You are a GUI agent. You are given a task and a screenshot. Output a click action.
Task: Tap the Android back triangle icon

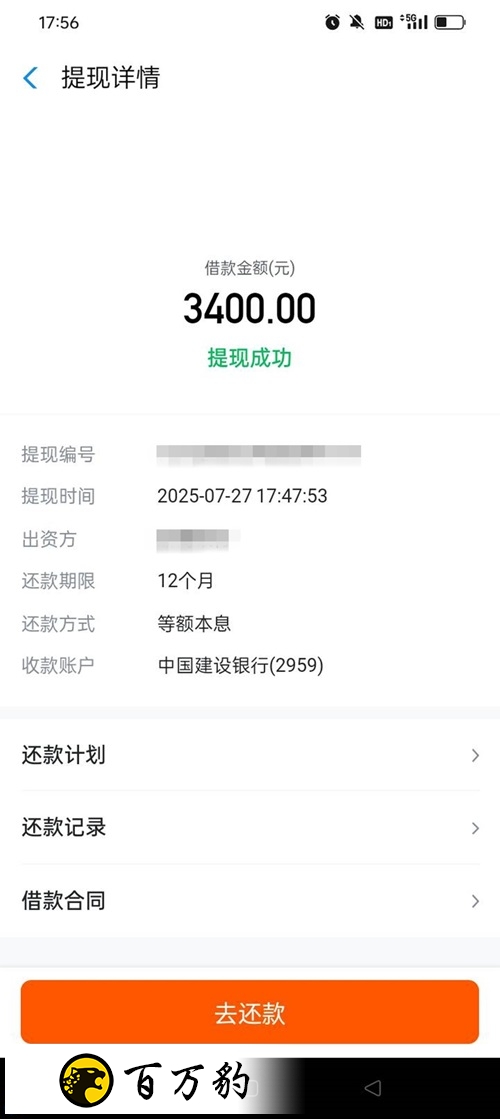coord(372,1088)
